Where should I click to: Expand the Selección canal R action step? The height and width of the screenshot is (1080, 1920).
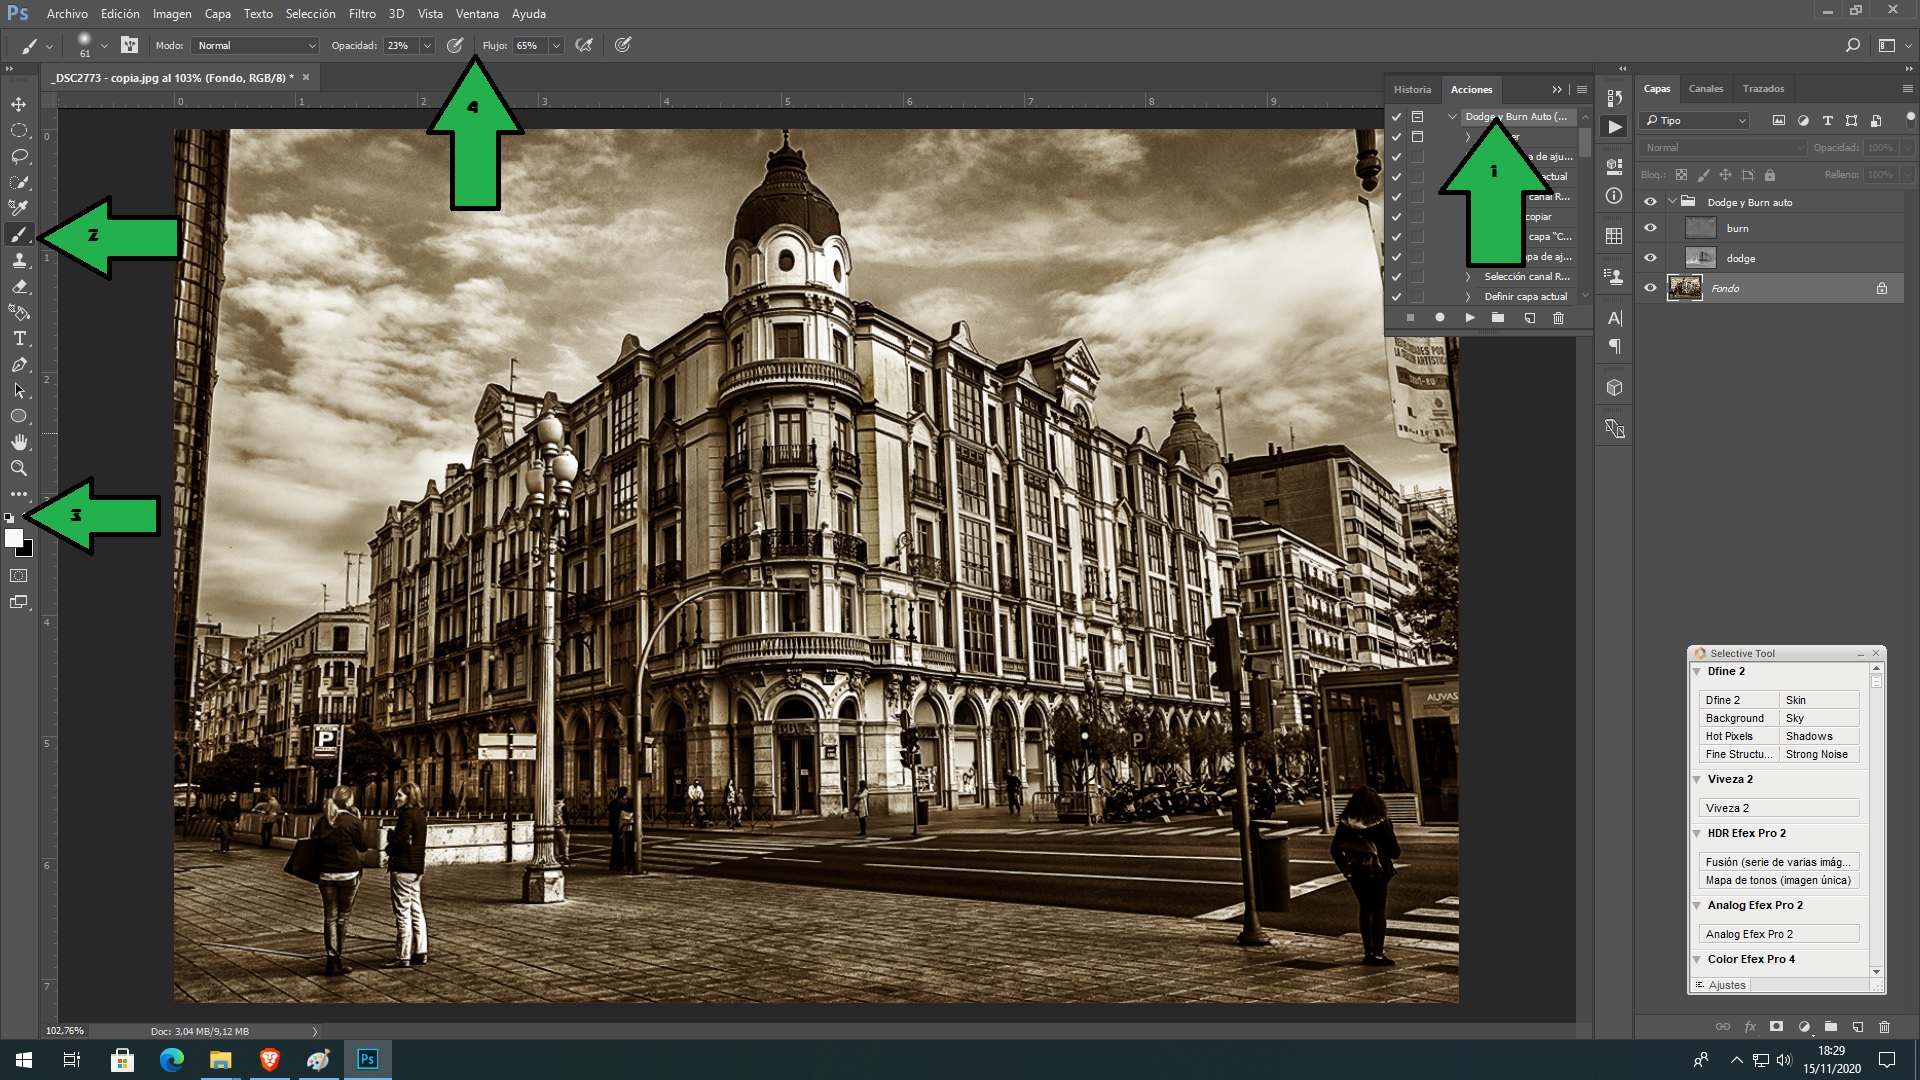pyautogui.click(x=1468, y=277)
